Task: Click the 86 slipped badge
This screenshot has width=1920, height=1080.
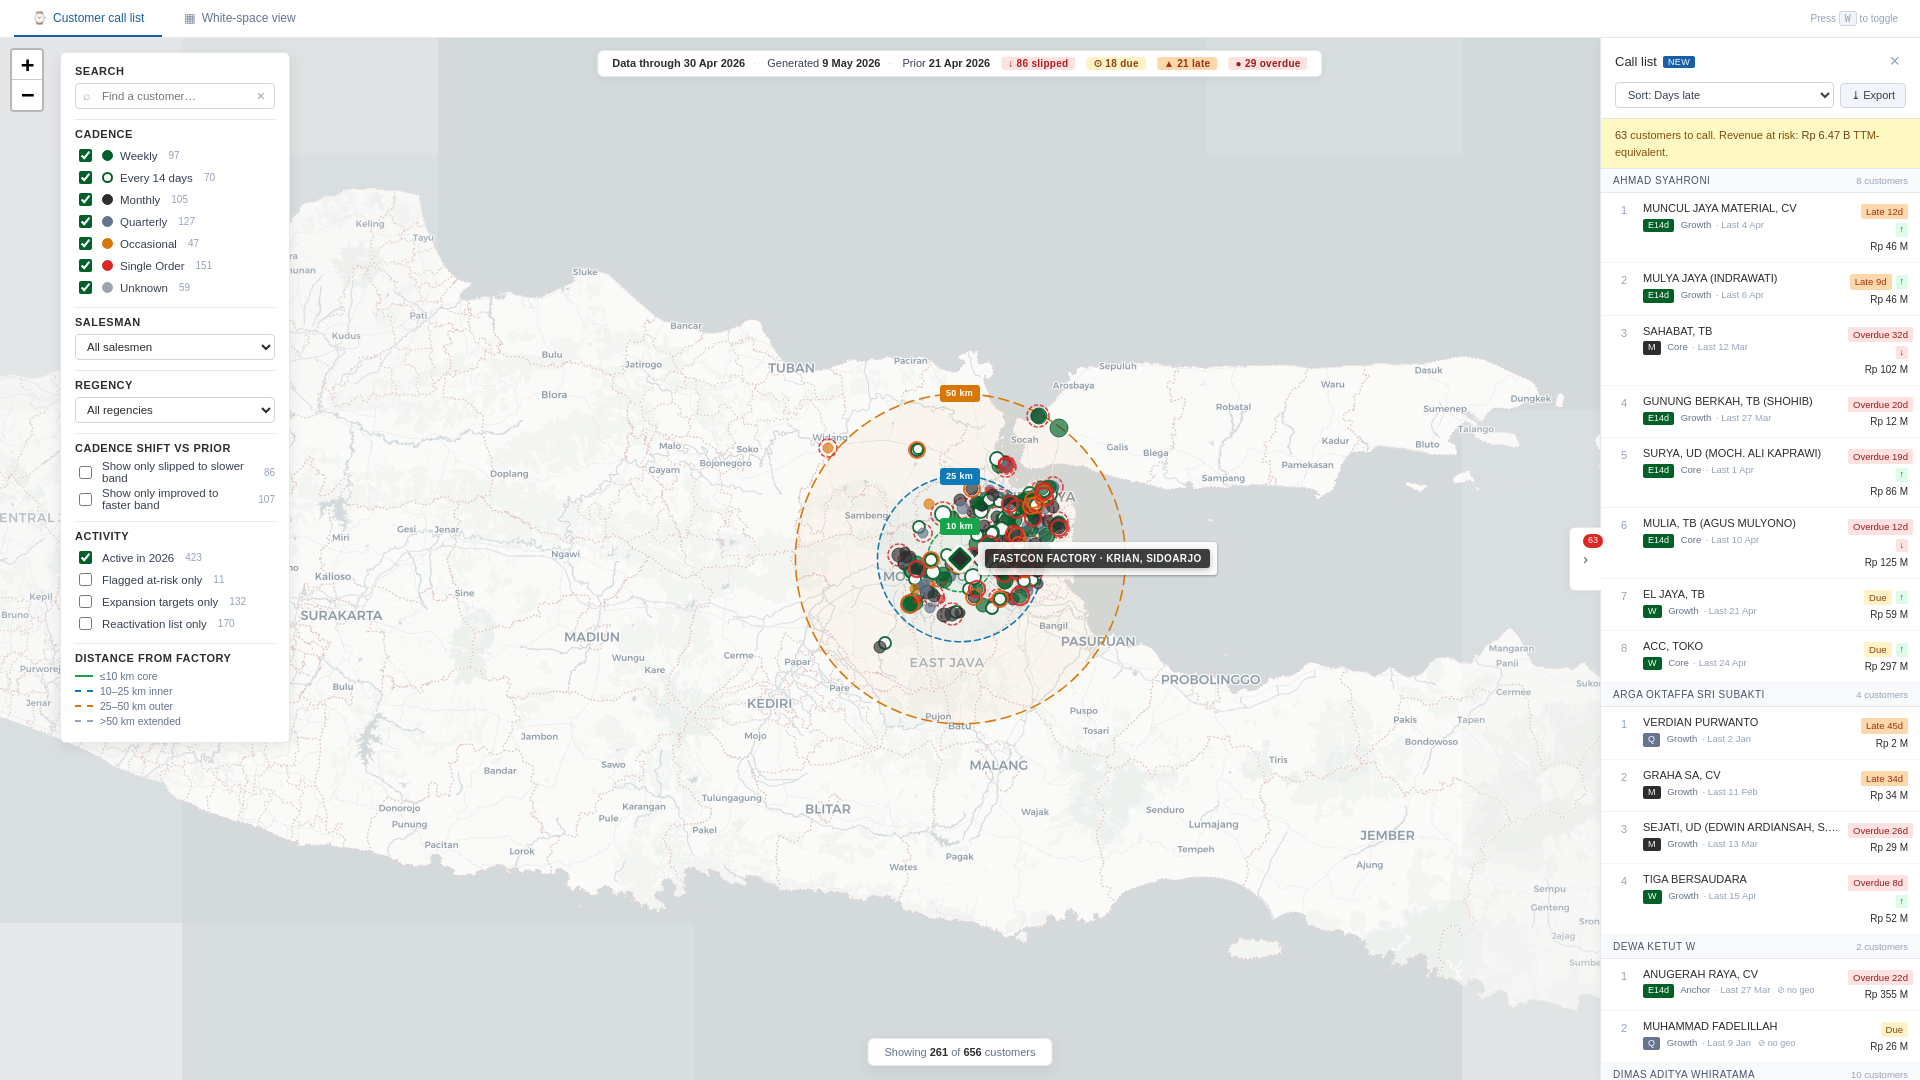Action: [x=1038, y=63]
